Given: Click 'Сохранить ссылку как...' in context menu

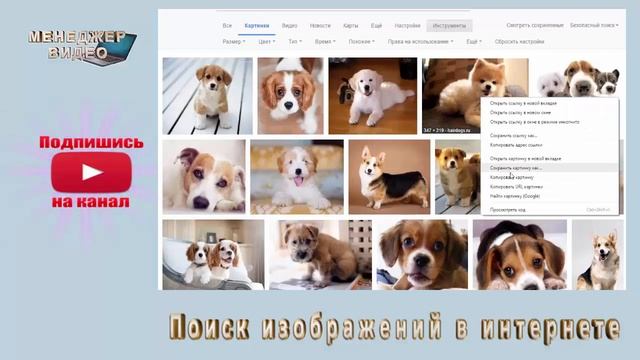Looking at the screenshot, I should (549, 136).
